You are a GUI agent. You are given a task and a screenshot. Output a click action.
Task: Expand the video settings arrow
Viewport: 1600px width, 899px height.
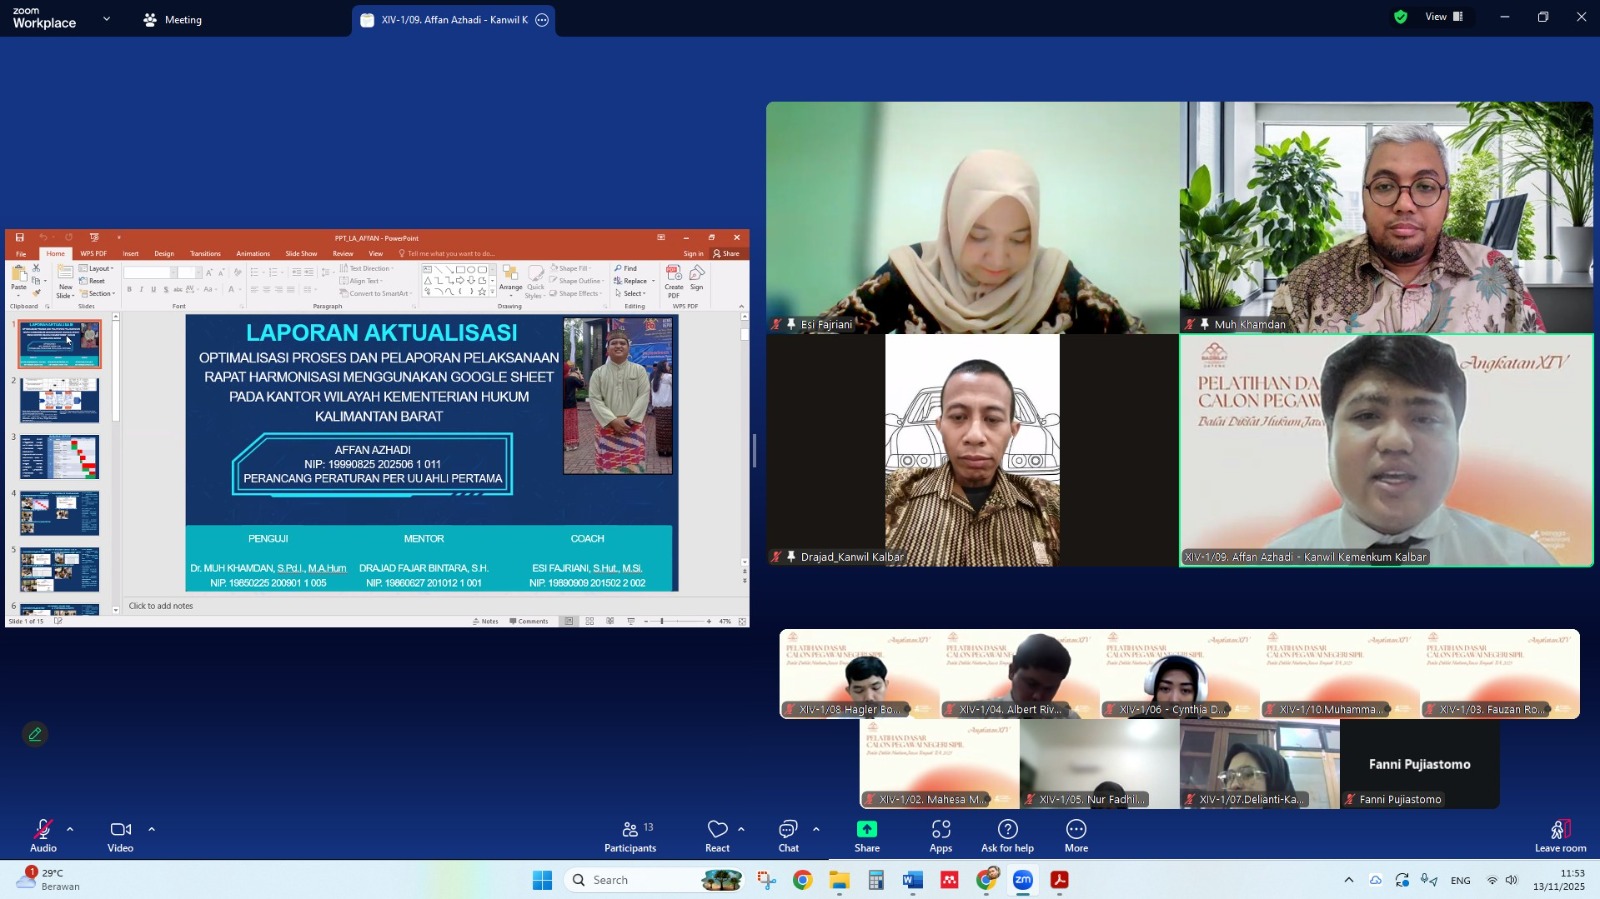(x=152, y=829)
